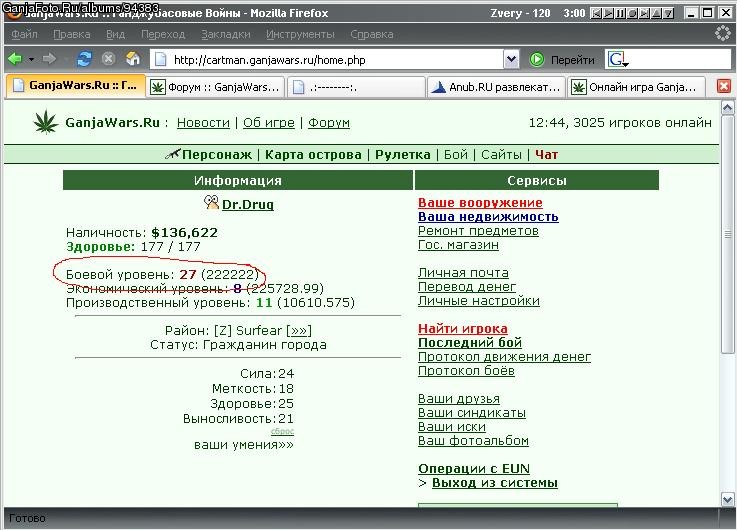Open the Ваша недвижимость link
Screen dimensions: 737x530
(488, 217)
